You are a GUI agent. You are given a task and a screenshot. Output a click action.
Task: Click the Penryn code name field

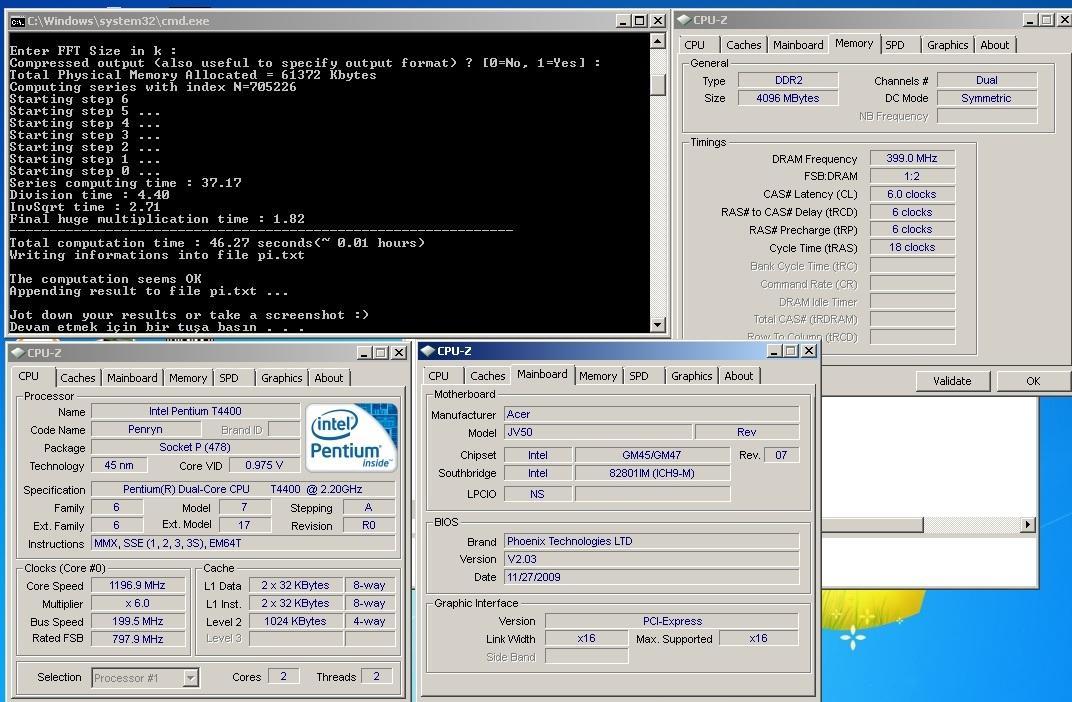(x=146, y=429)
